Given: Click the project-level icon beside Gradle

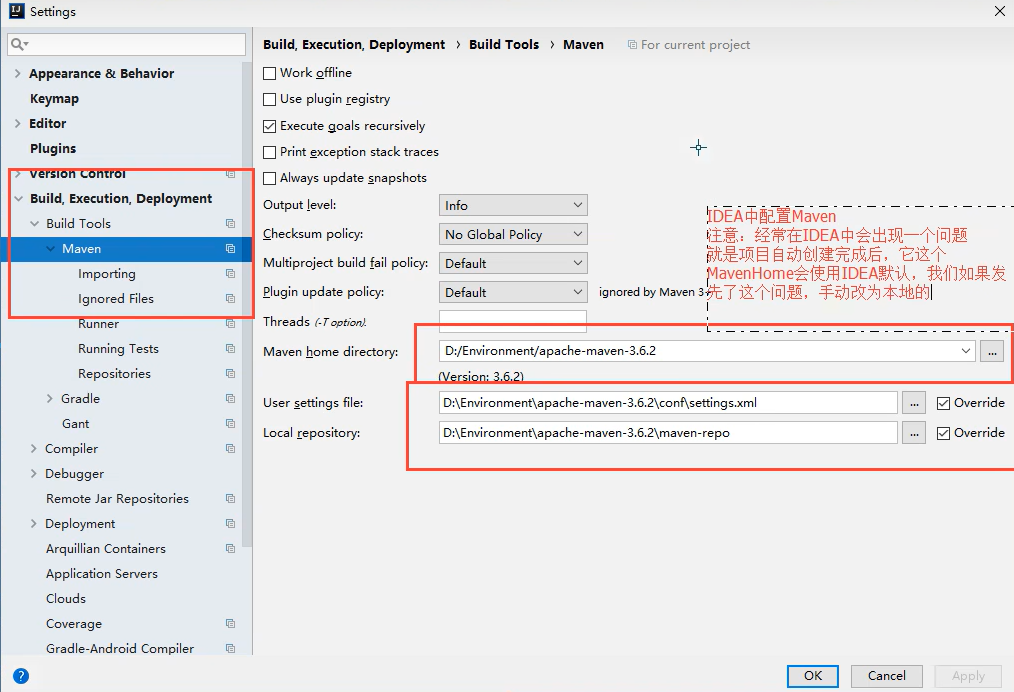Looking at the screenshot, I should tap(230, 398).
